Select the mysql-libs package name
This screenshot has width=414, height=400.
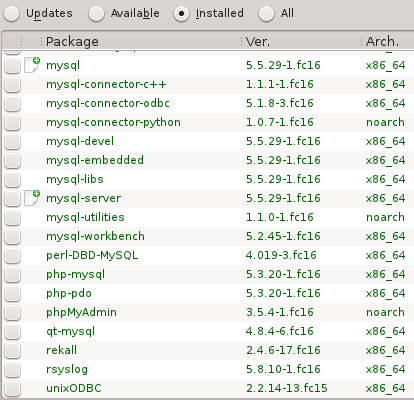point(75,179)
